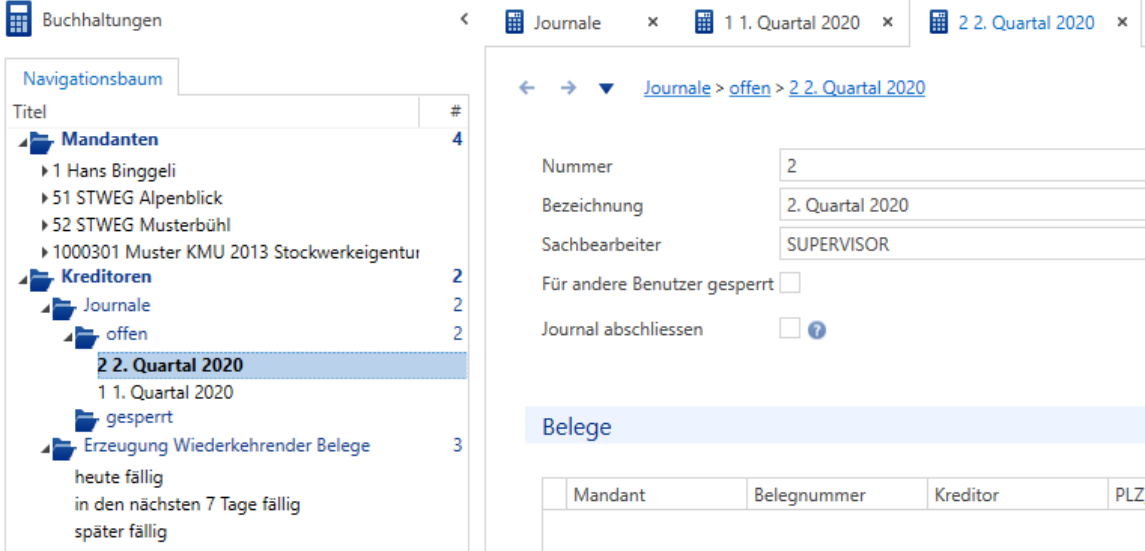1145x551 pixels.
Task: Click the offen folder icon
Action: tap(87, 336)
